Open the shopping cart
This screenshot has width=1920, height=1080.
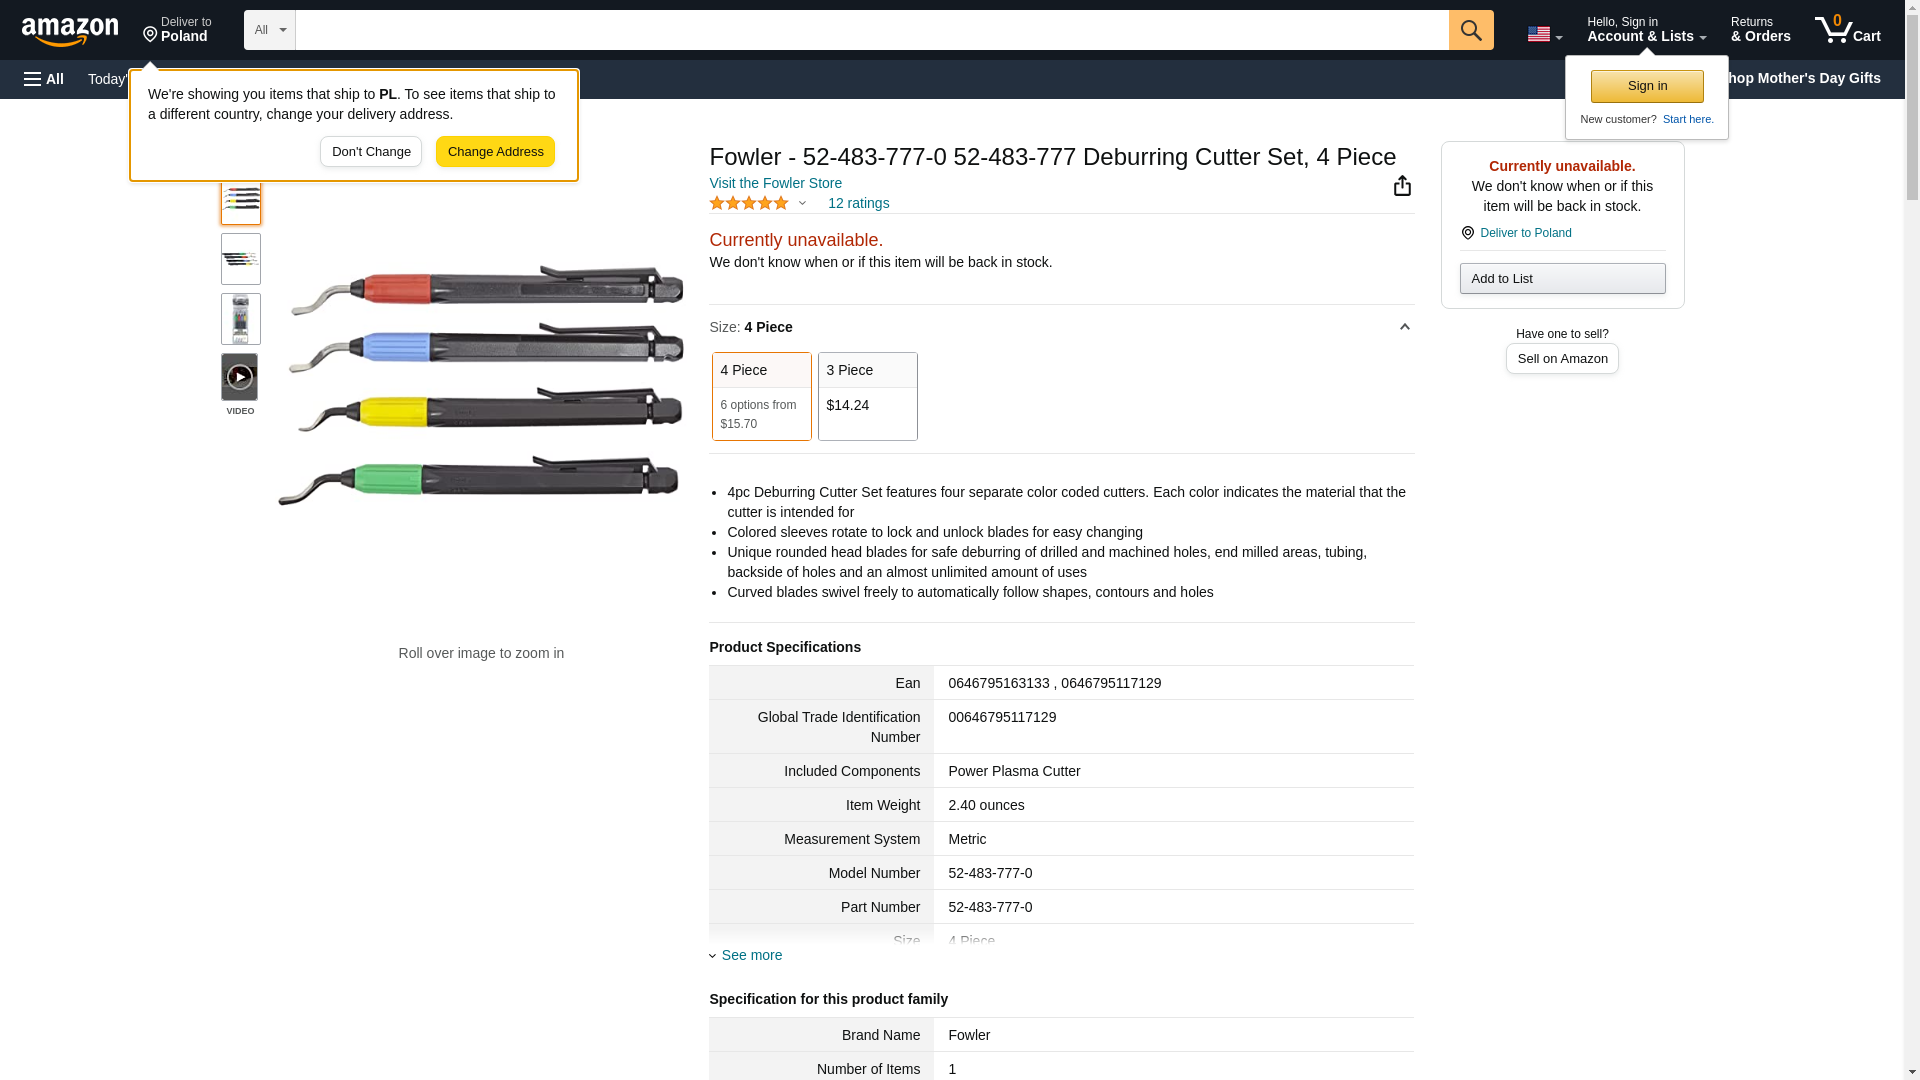tap(1847, 30)
